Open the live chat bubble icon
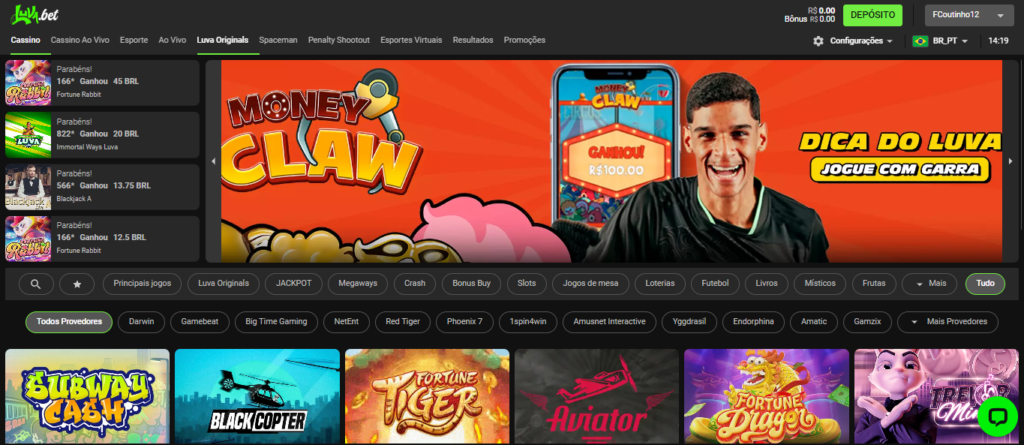This screenshot has height=445, width=1024. (997, 416)
